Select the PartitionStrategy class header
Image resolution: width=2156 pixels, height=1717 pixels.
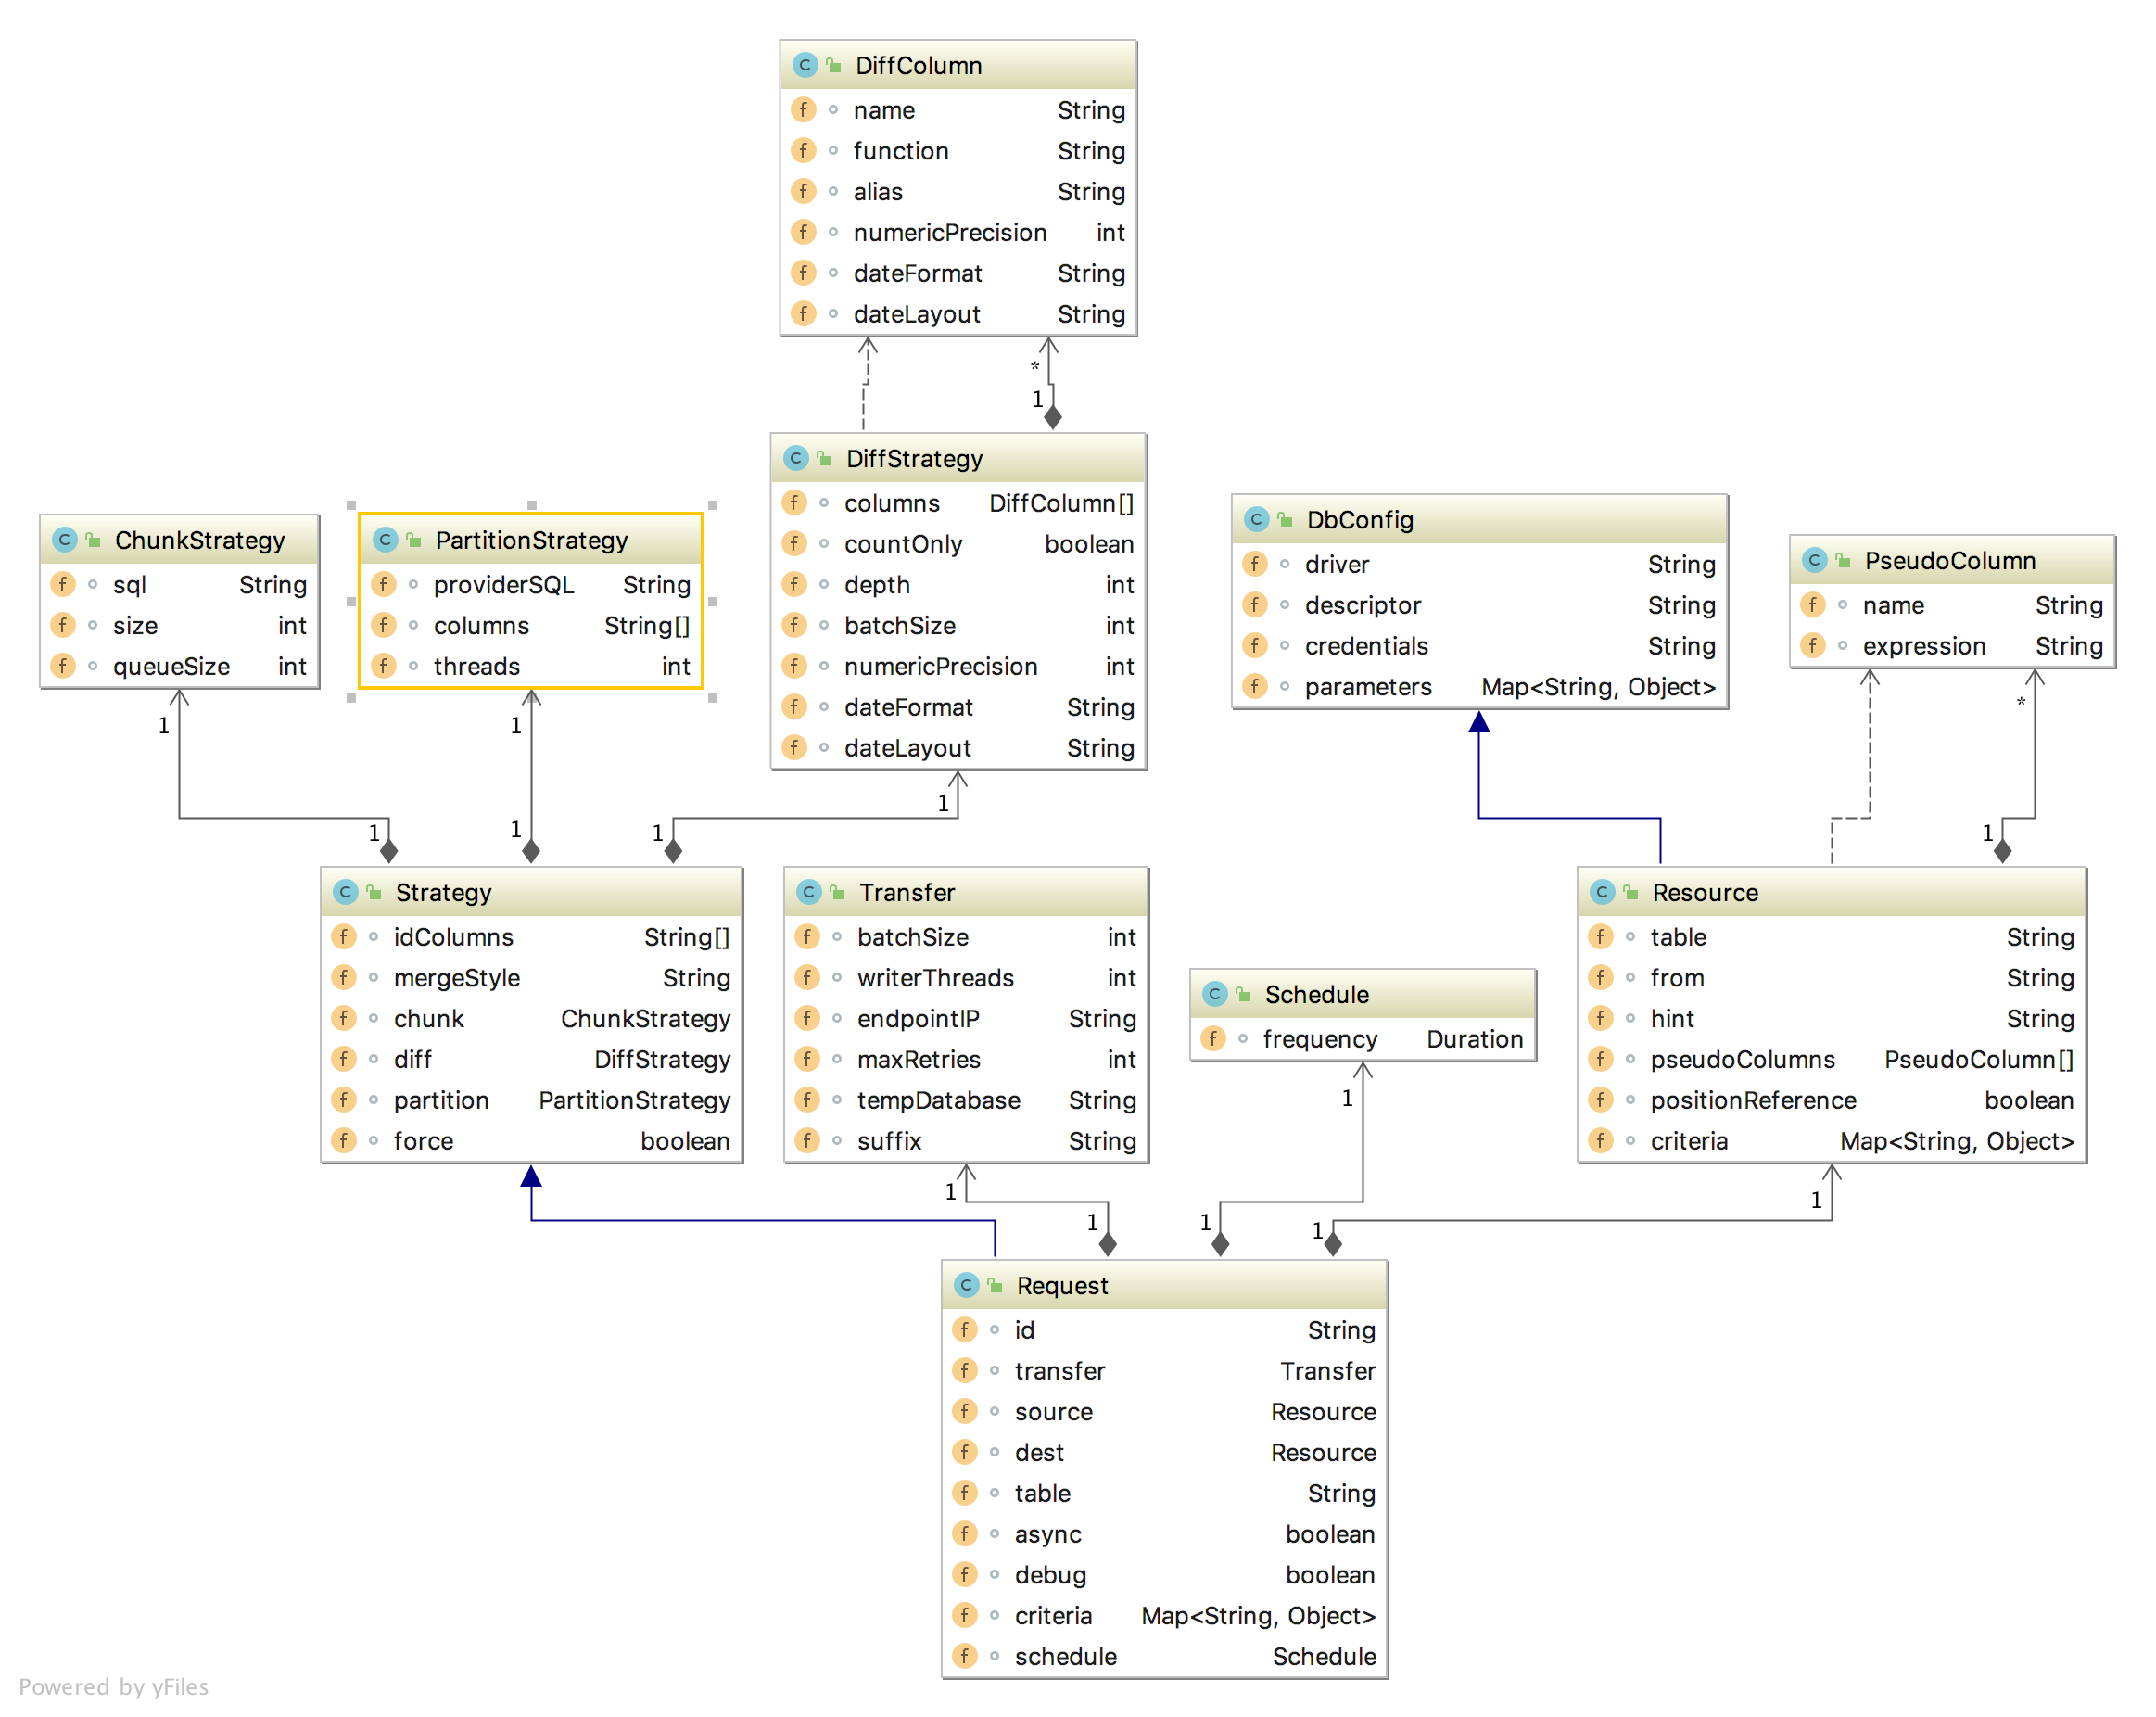point(531,540)
